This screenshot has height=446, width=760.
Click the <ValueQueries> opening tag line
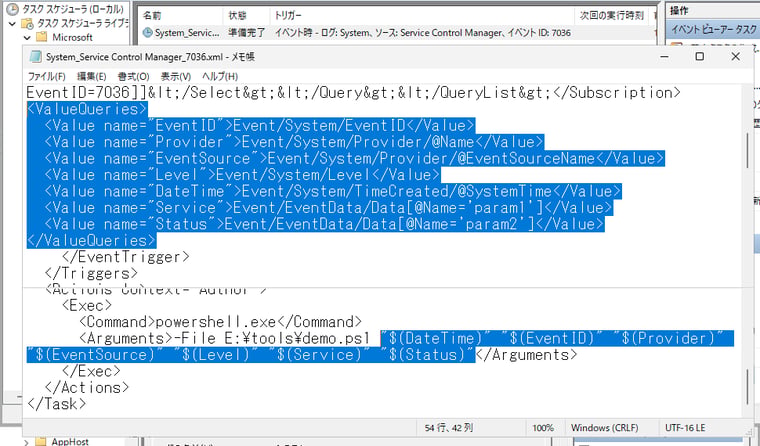(87, 109)
